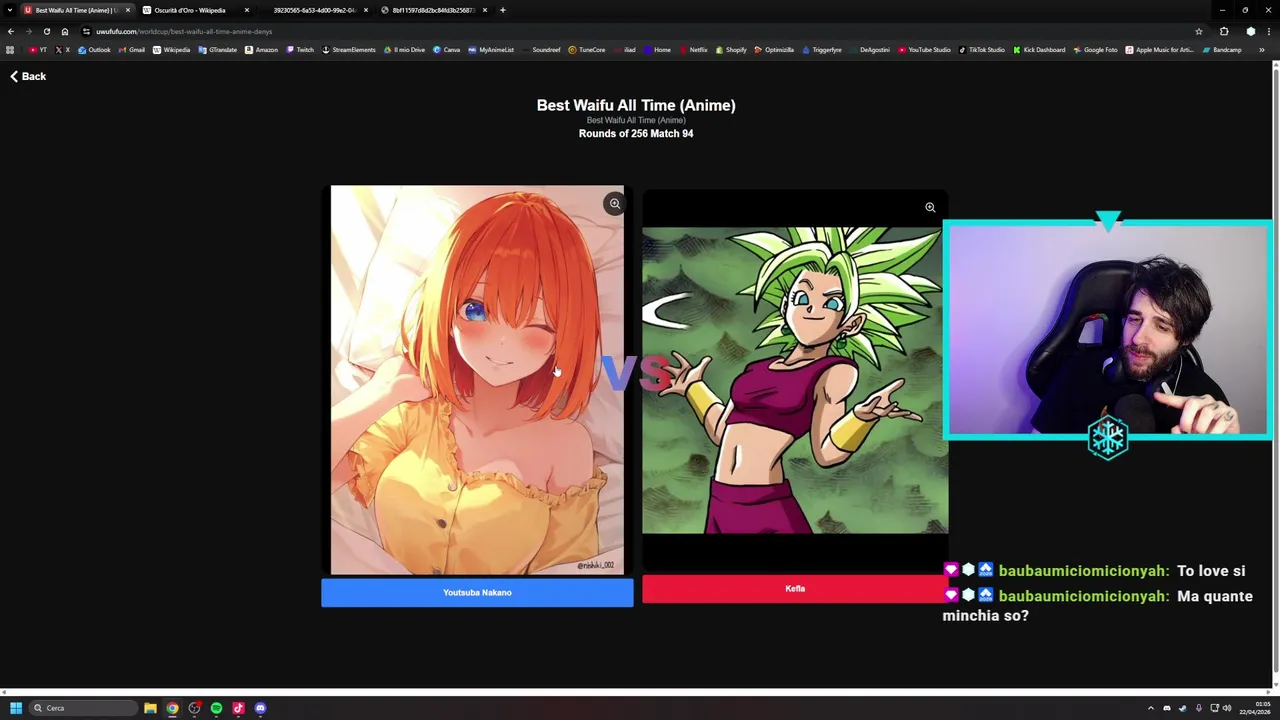
Task: Open the Triggerfyre bookmark
Action: coord(821,50)
